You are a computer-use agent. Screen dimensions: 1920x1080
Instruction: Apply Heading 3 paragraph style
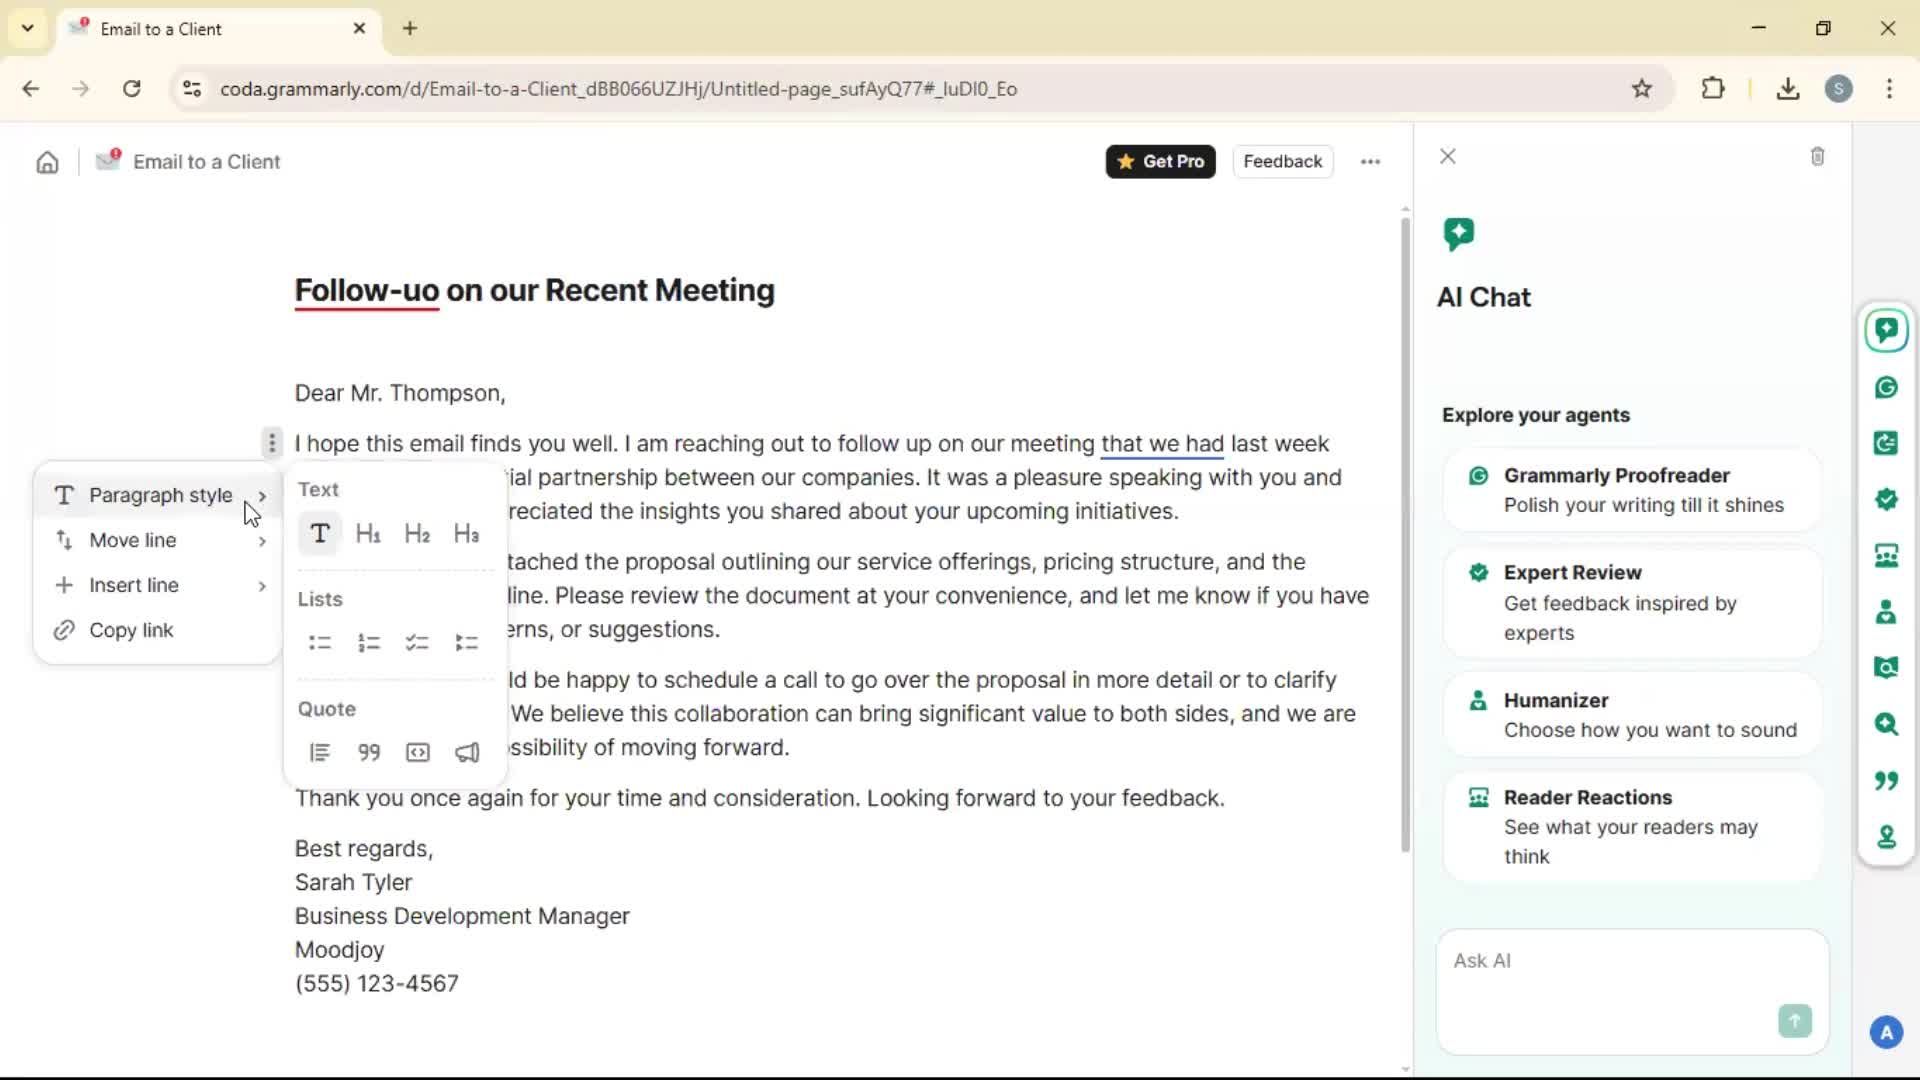466,534
